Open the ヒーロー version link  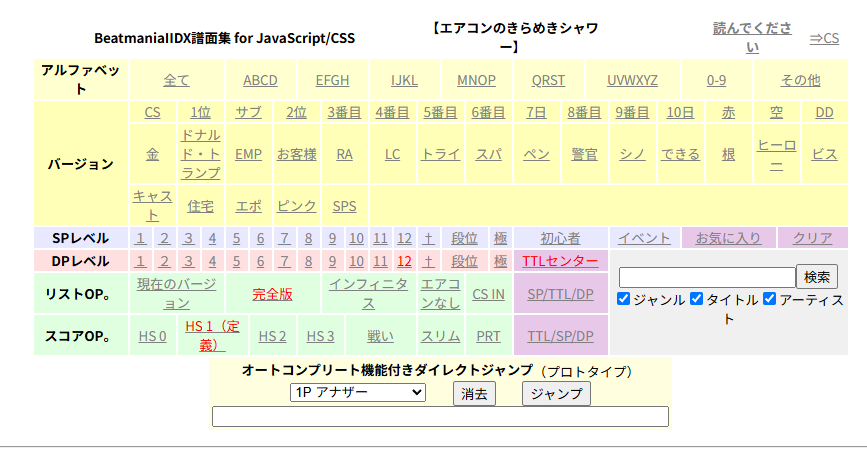click(x=776, y=154)
